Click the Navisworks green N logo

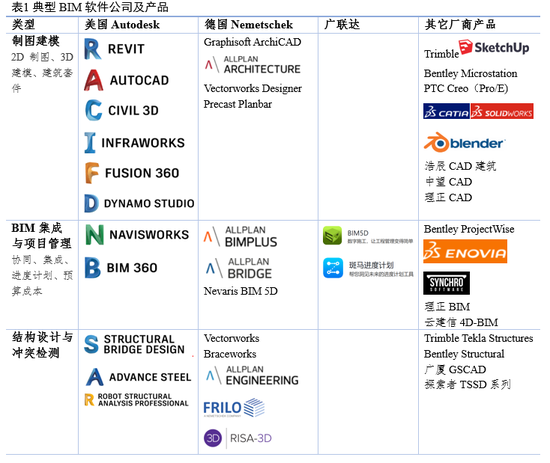95,235
